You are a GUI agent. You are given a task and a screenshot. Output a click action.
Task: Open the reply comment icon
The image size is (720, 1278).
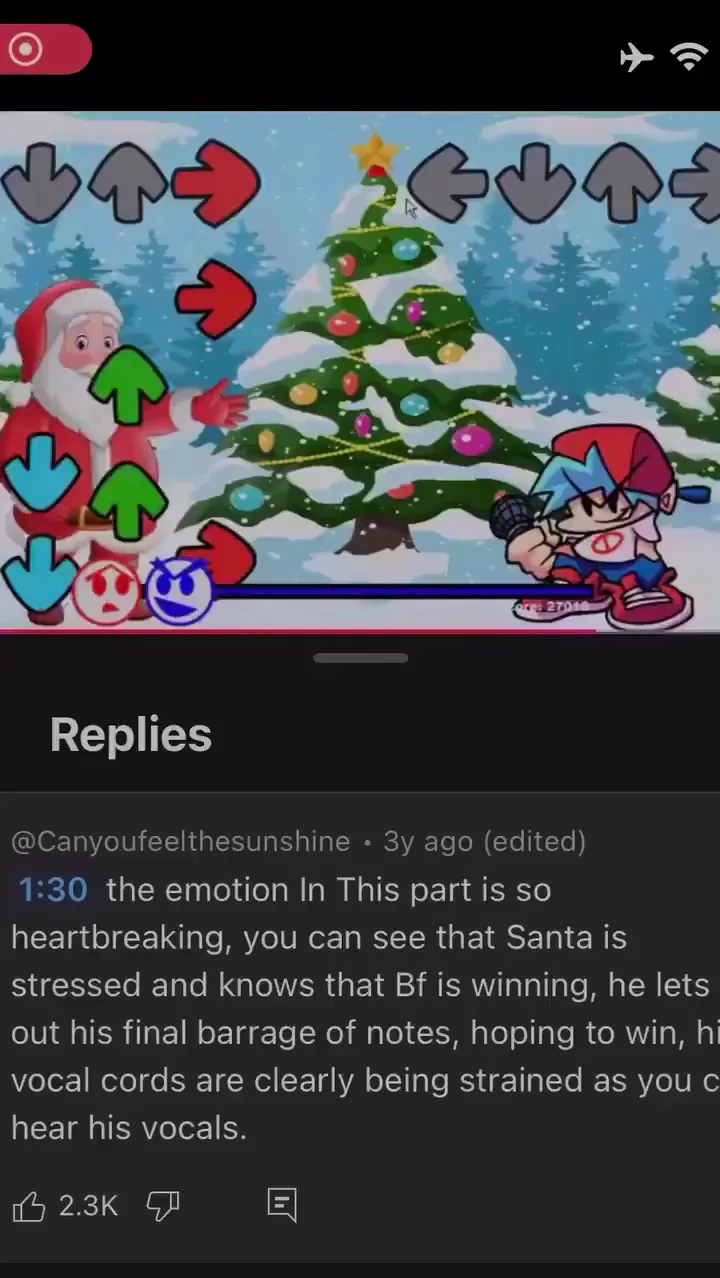tap(283, 1205)
